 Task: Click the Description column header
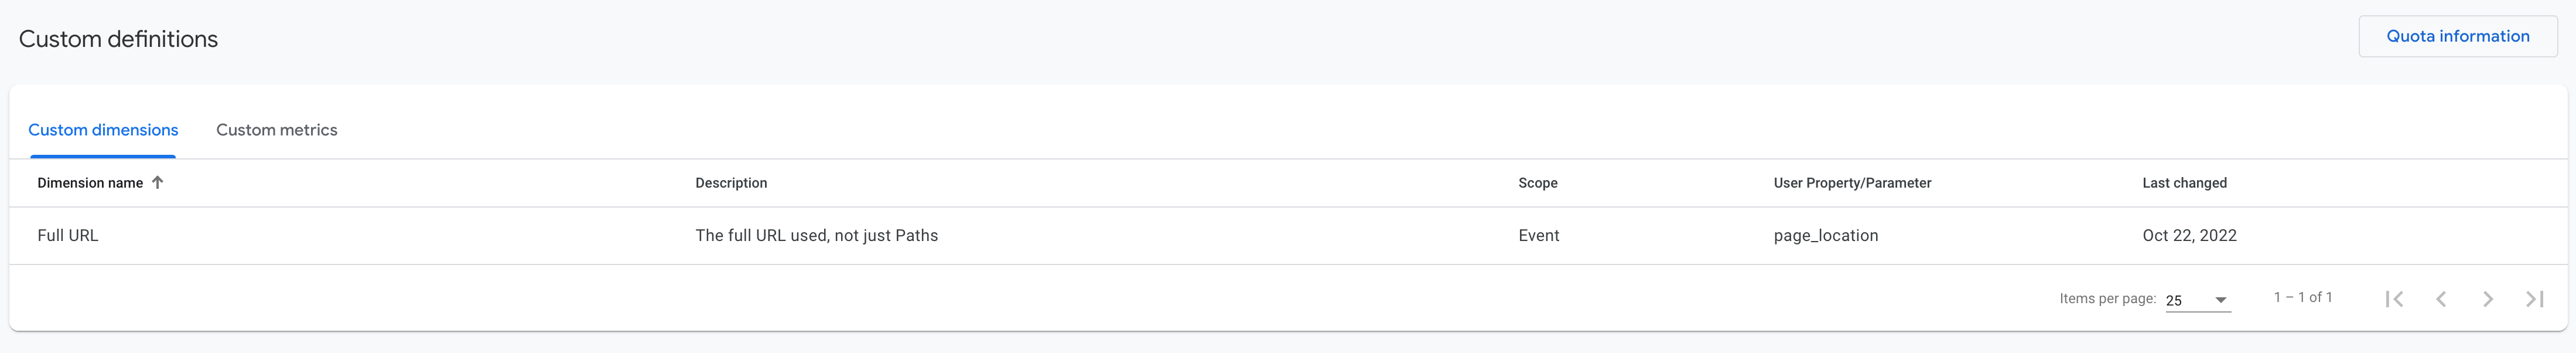click(x=731, y=183)
